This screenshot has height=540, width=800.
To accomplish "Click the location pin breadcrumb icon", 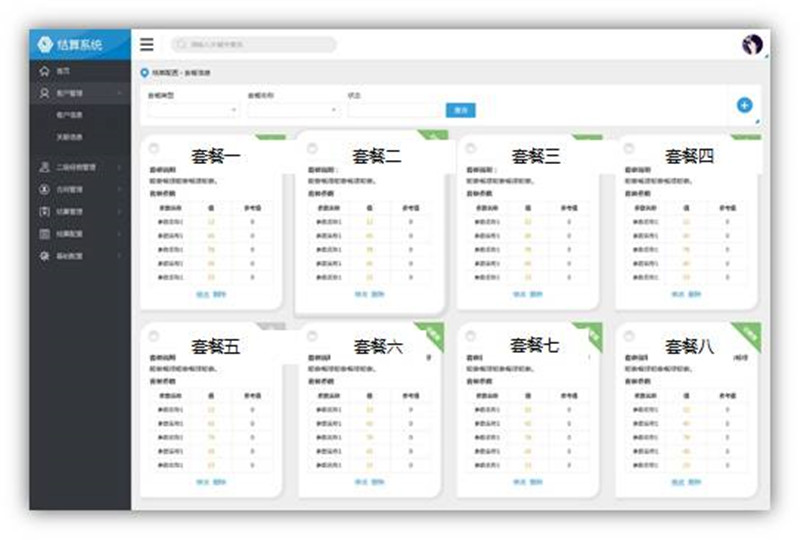I will pyautogui.click(x=145, y=73).
